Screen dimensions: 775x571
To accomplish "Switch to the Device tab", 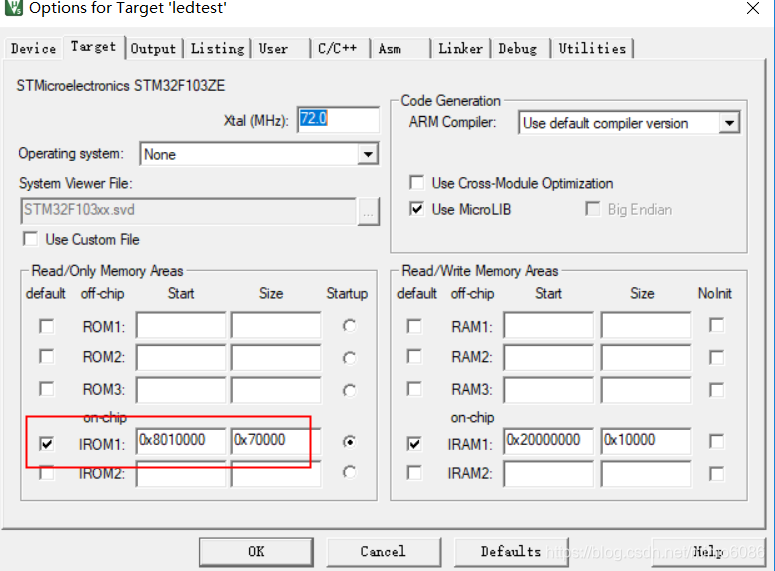I will point(34,49).
